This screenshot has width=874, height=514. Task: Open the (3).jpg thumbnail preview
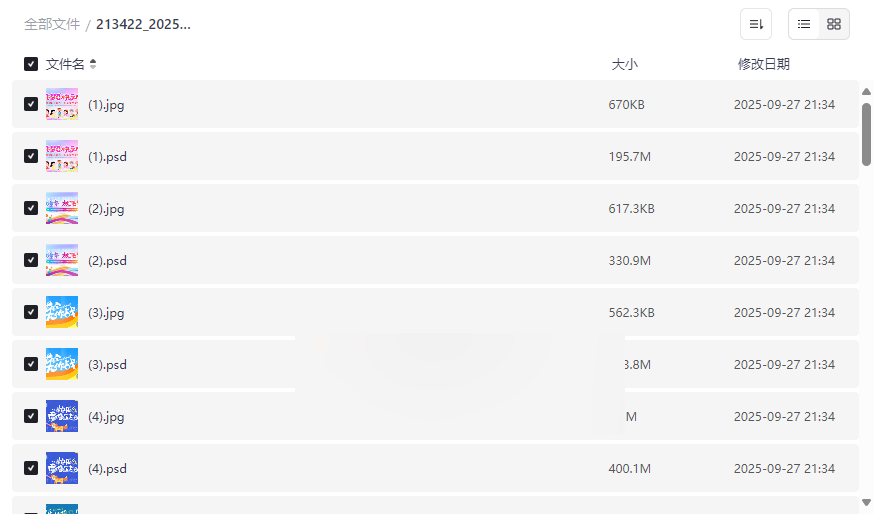tap(62, 312)
